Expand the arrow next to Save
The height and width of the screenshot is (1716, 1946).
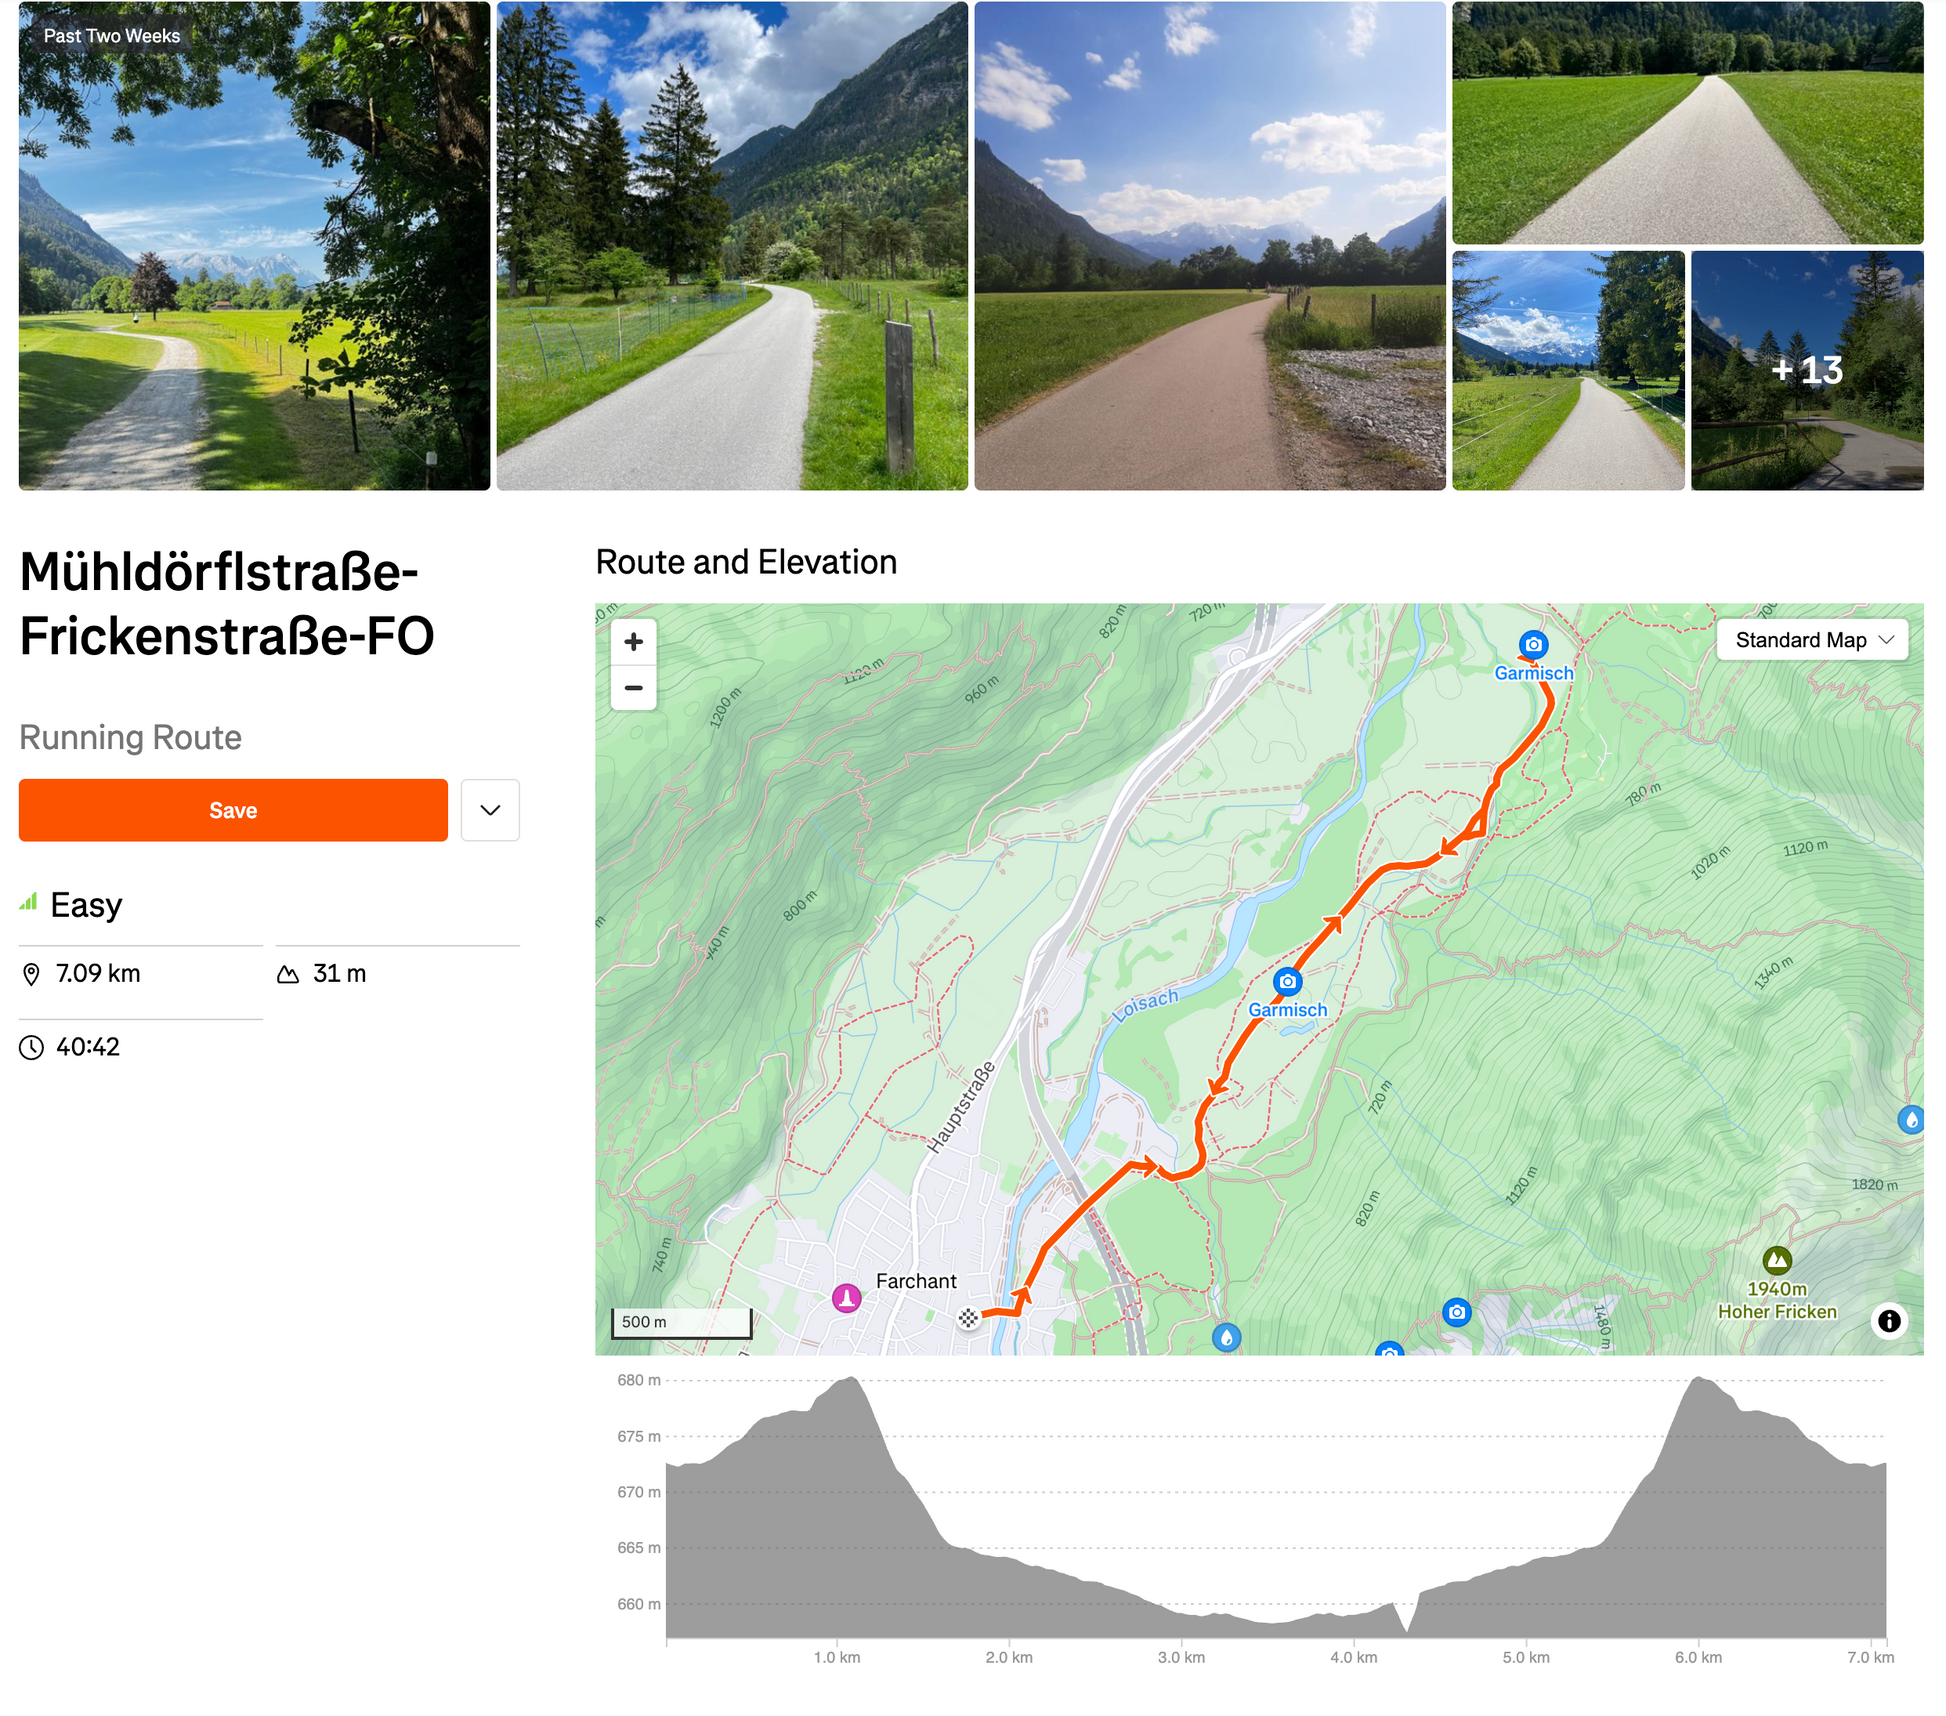(x=490, y=810)
